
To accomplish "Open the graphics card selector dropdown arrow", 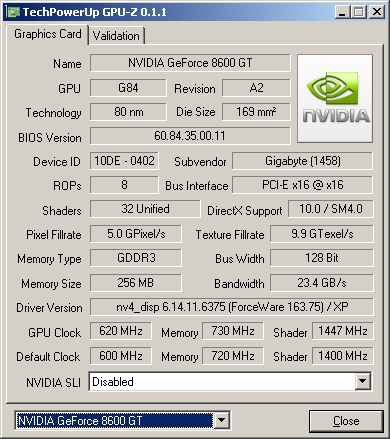I will [221, 421].
